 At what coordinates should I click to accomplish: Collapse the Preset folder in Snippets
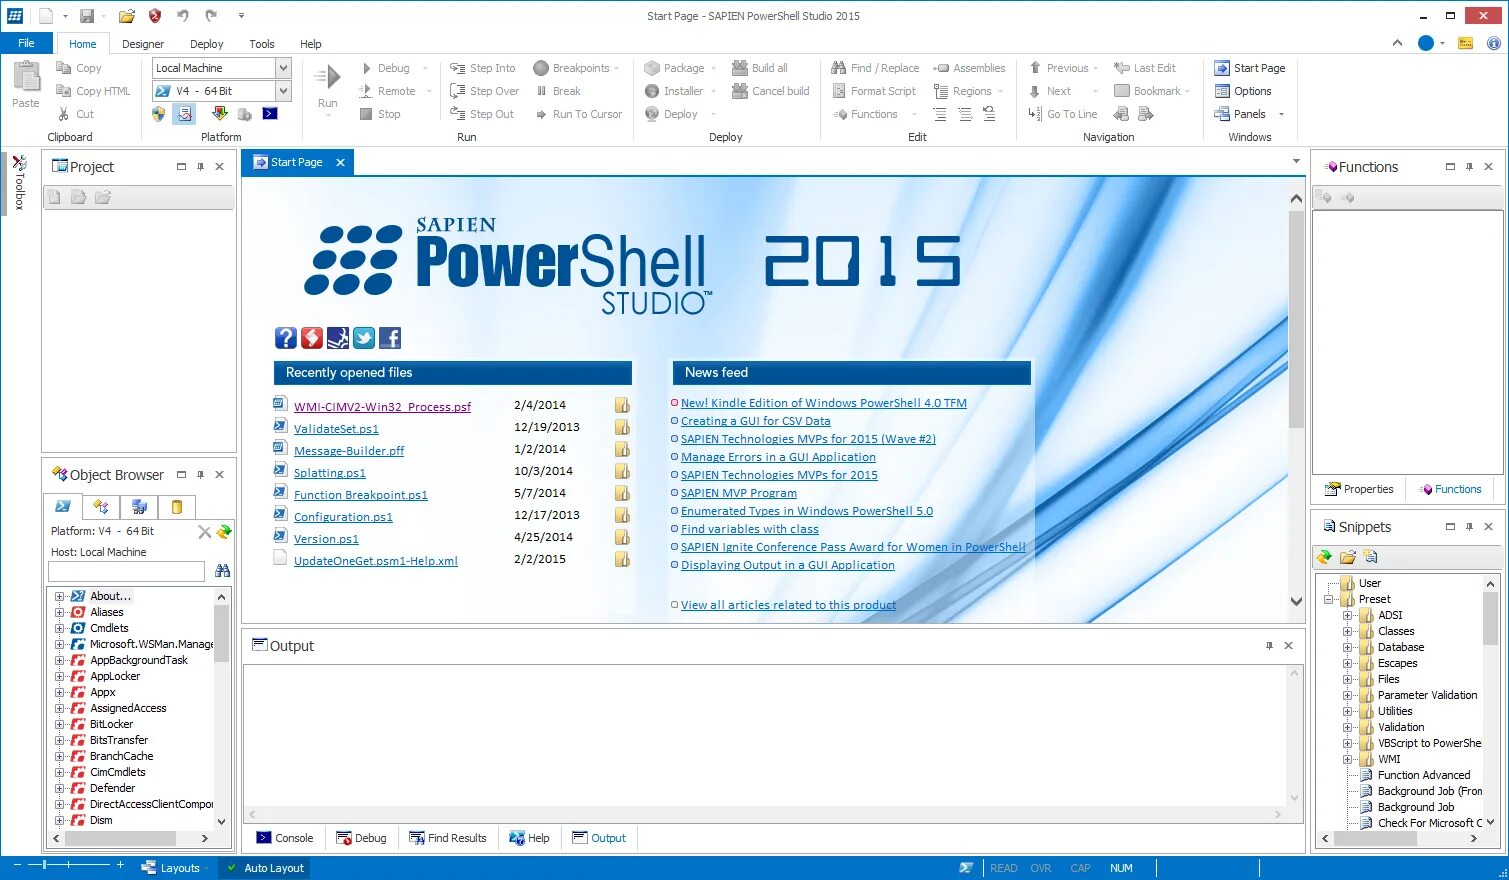1329,599
